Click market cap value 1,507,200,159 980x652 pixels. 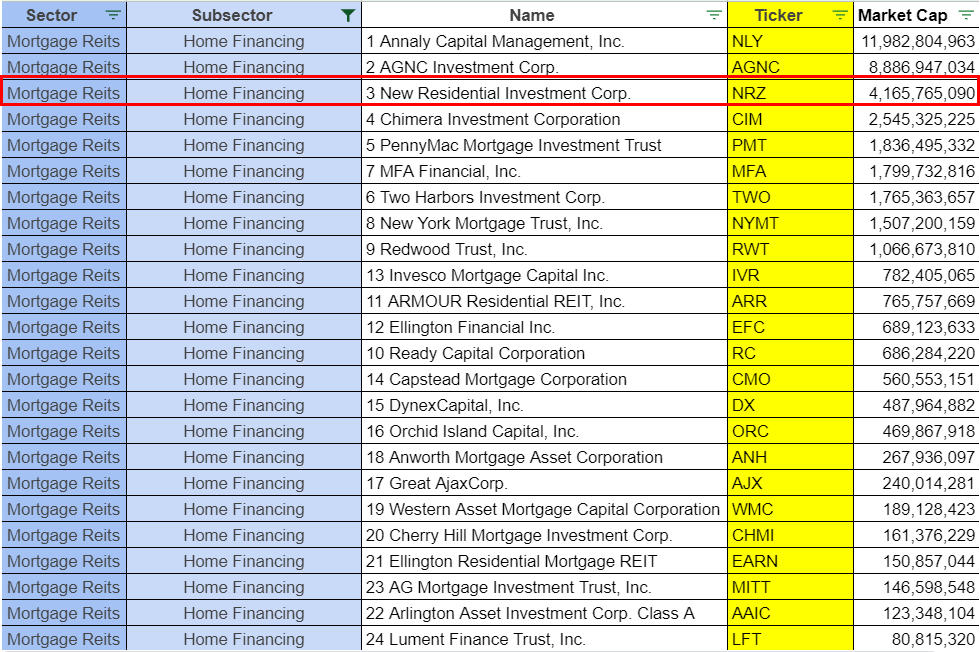coord(921,223)
